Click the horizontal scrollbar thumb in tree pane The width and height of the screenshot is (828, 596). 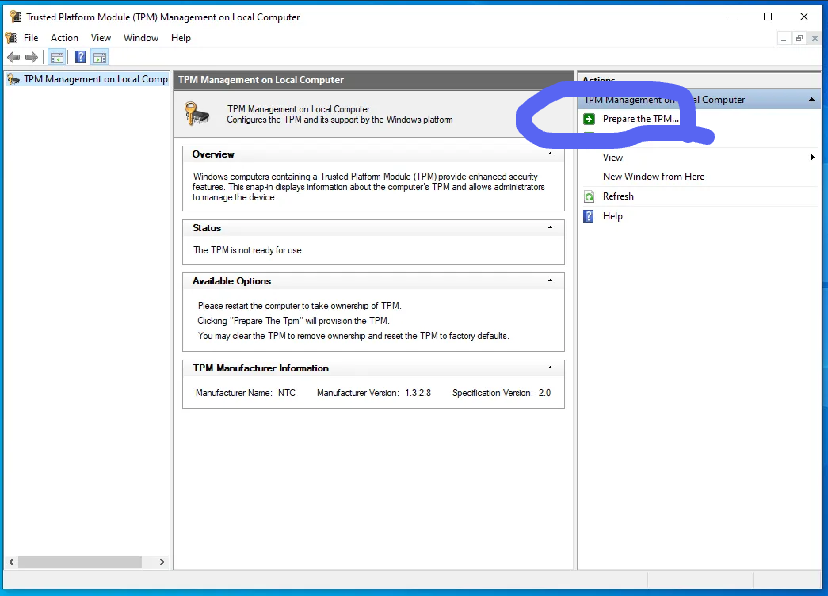coord(80,562)
